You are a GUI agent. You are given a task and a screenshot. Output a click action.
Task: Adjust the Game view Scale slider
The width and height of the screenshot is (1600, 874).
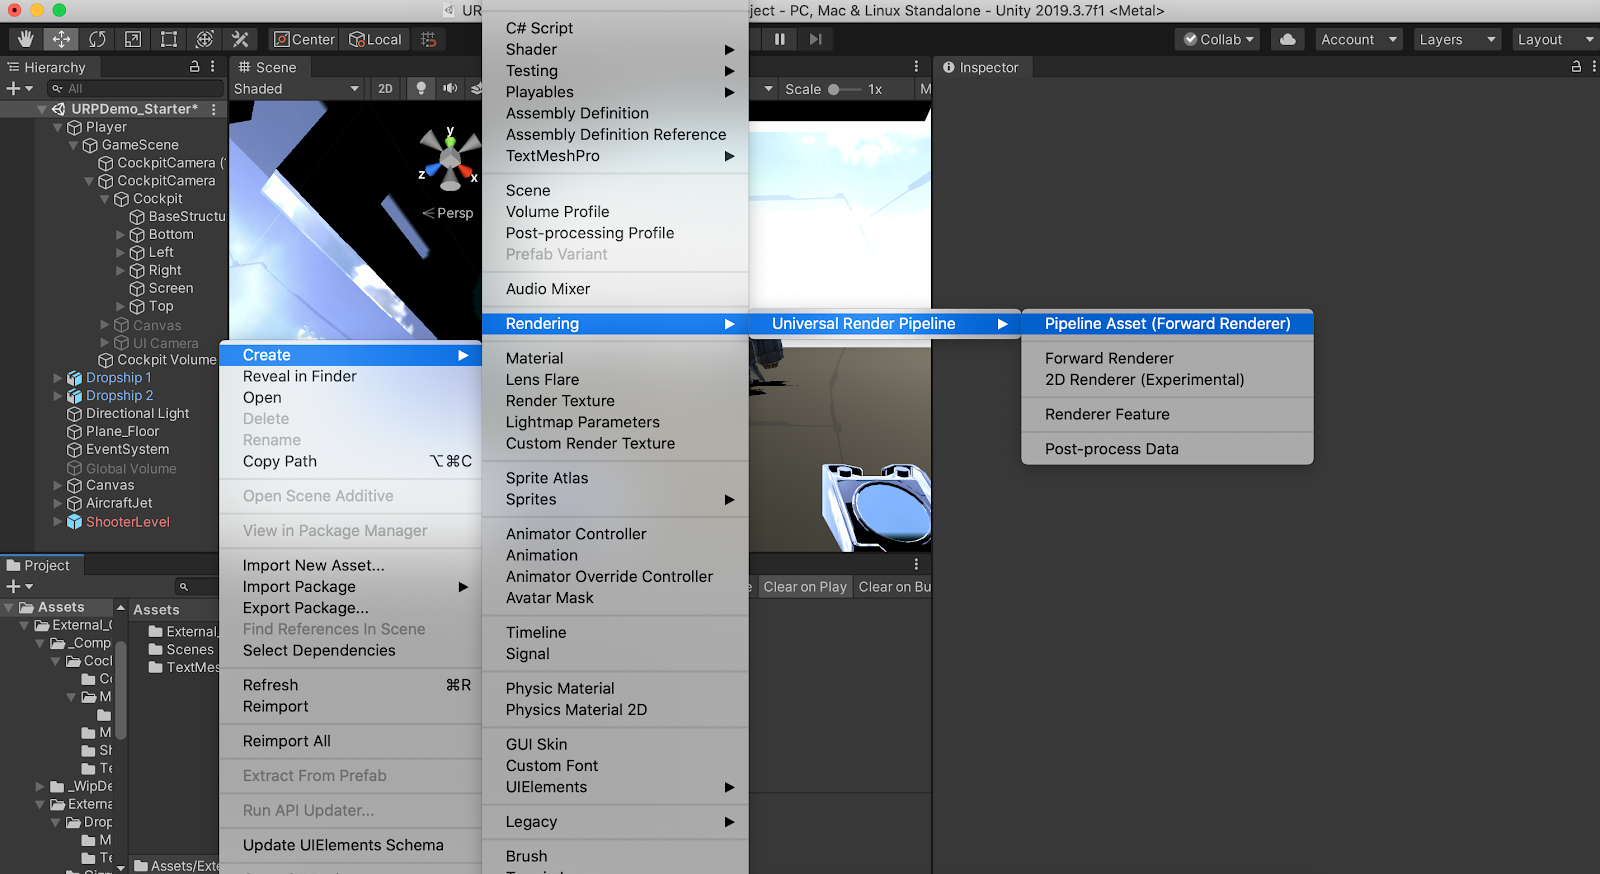844,89
